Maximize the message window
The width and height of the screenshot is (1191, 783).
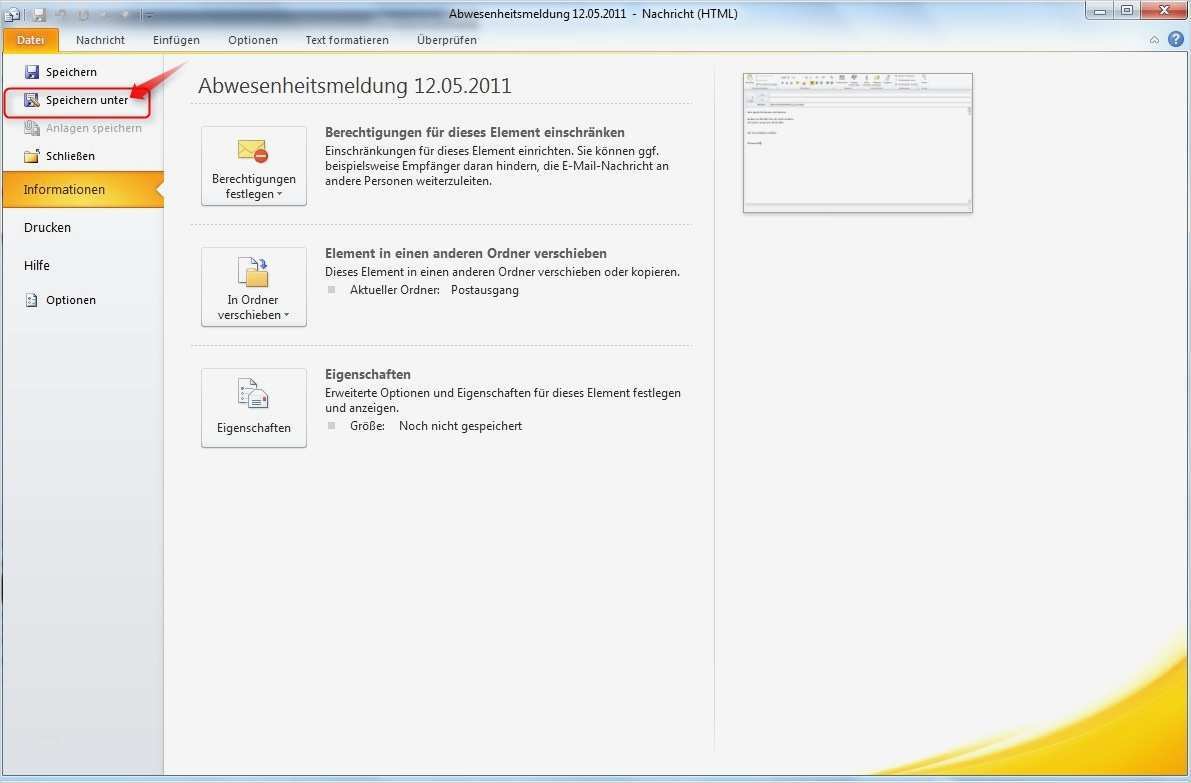click(1127, 11)
